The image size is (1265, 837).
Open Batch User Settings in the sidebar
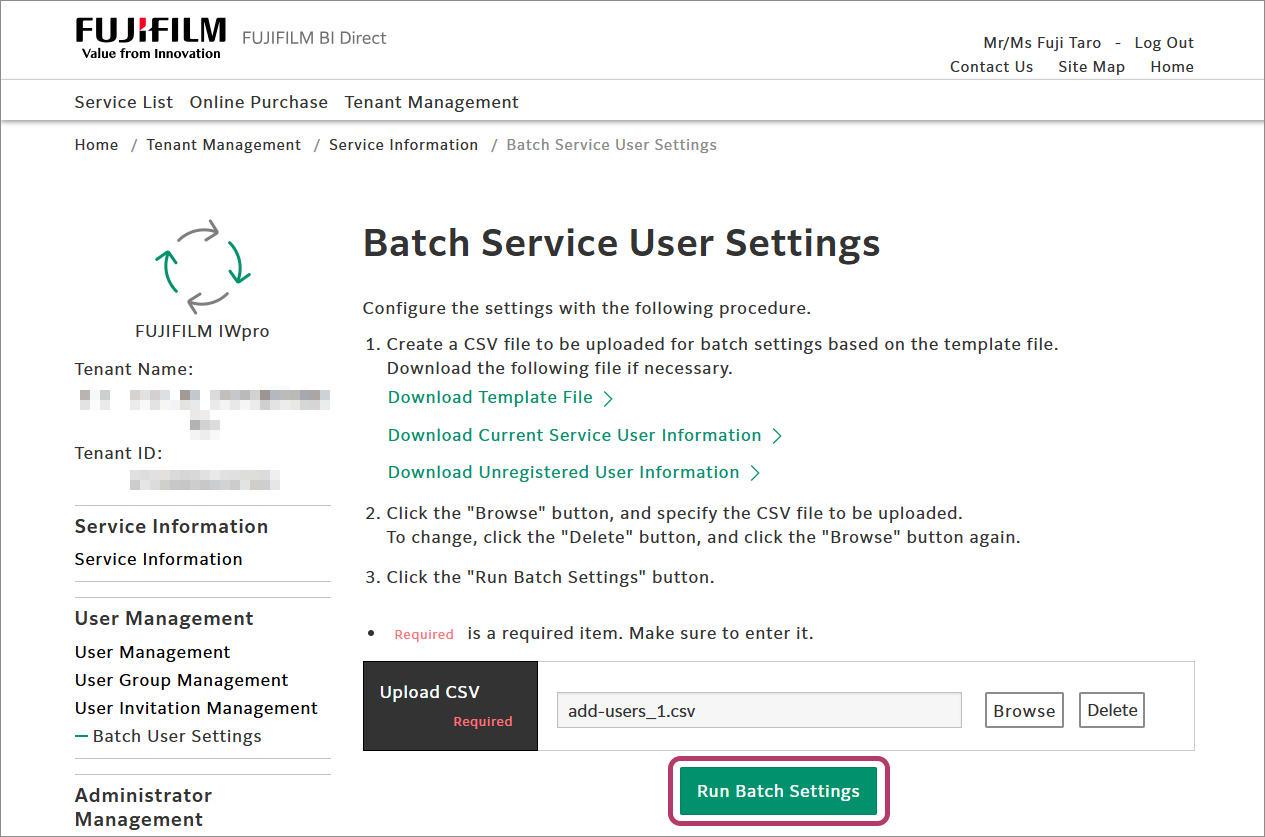pyautogui.click(x=177, y=736)
